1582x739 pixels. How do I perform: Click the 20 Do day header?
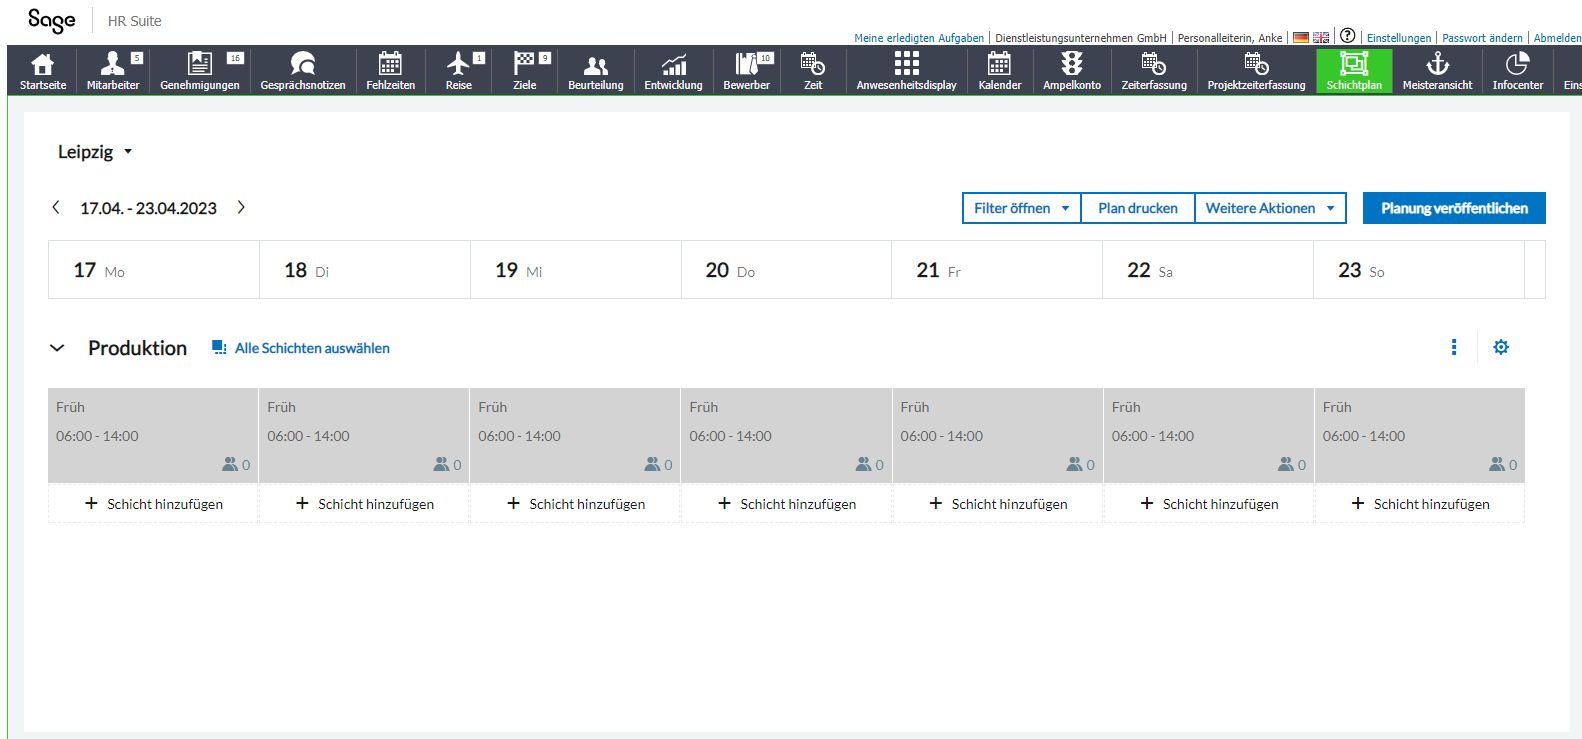[x=786, y=270]
